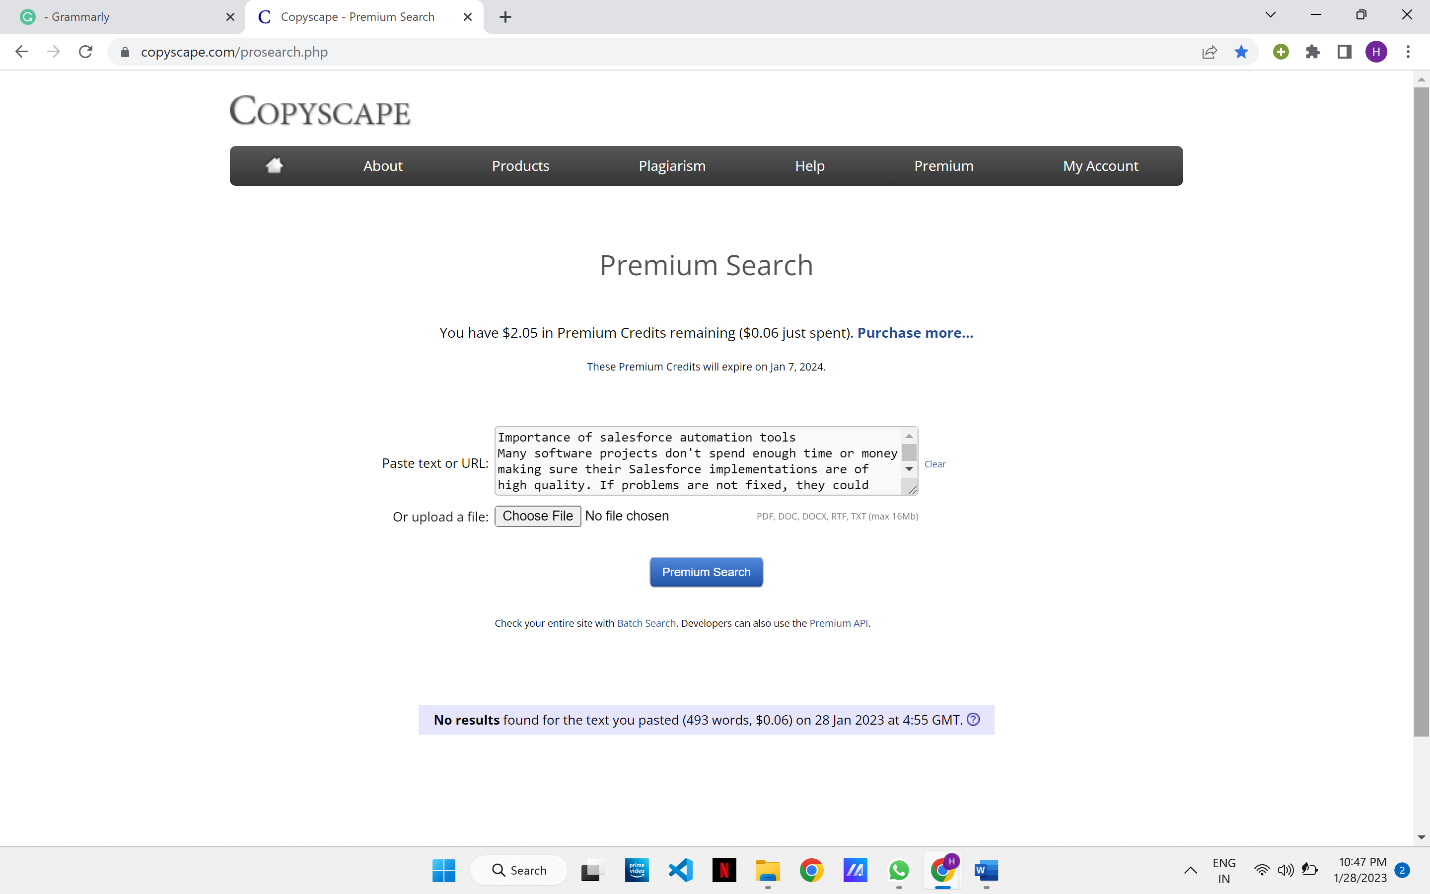Go back with the browser back arrow
The height and width of the screenshot is (894, 1430).
(22, 52)
